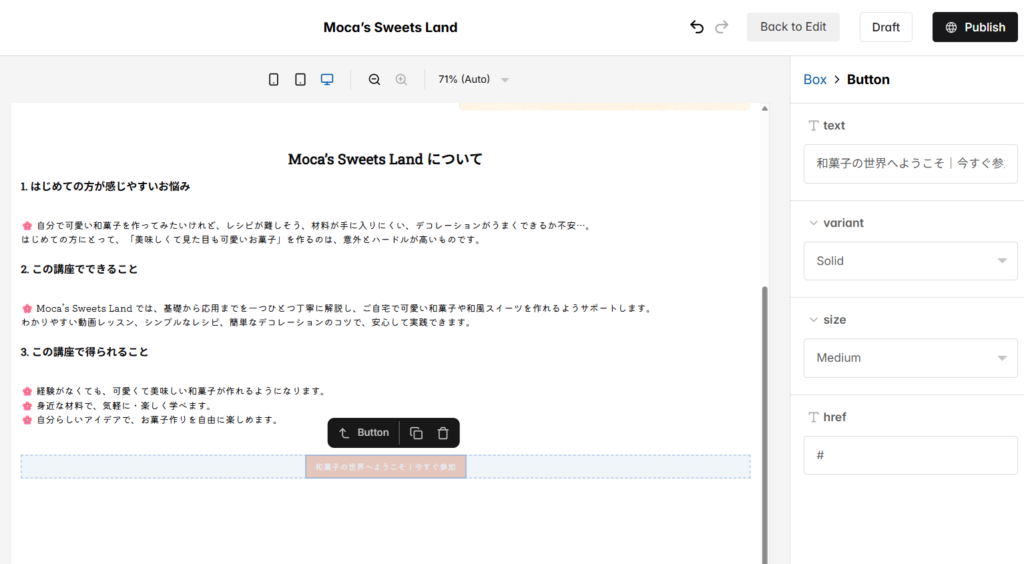Image resolution: width=1024 pixels, height=564 pixels.
Task: Click the redo arrow icon
Action: [722, 27]
